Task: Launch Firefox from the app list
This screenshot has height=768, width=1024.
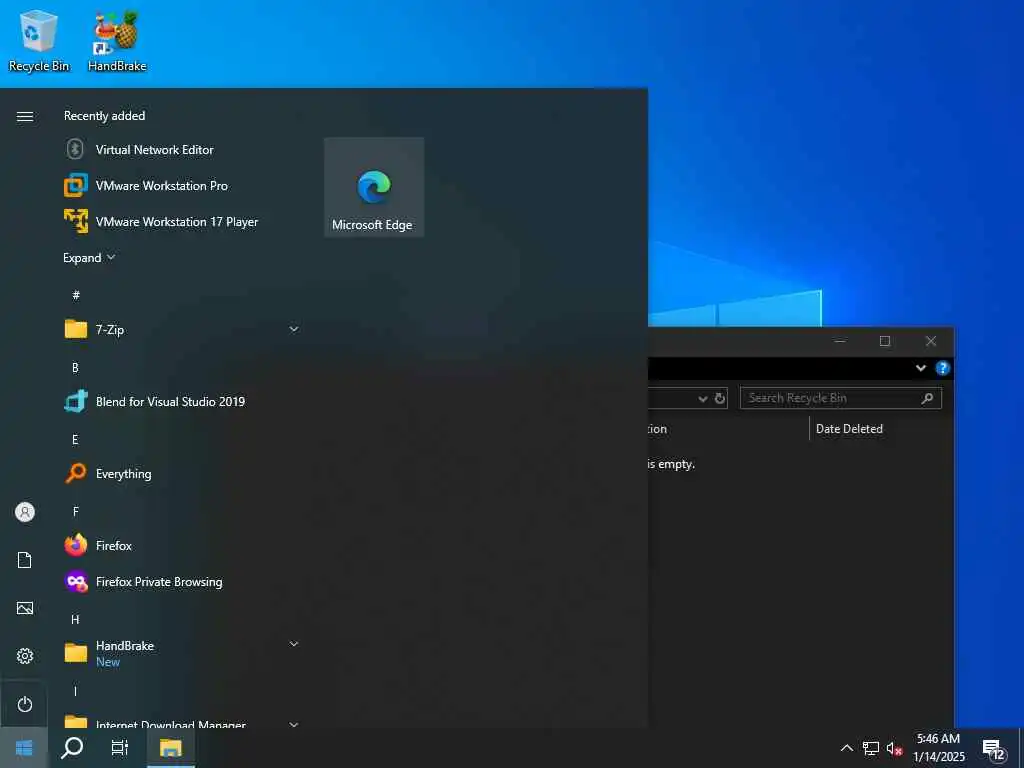Action: [182, 545]
